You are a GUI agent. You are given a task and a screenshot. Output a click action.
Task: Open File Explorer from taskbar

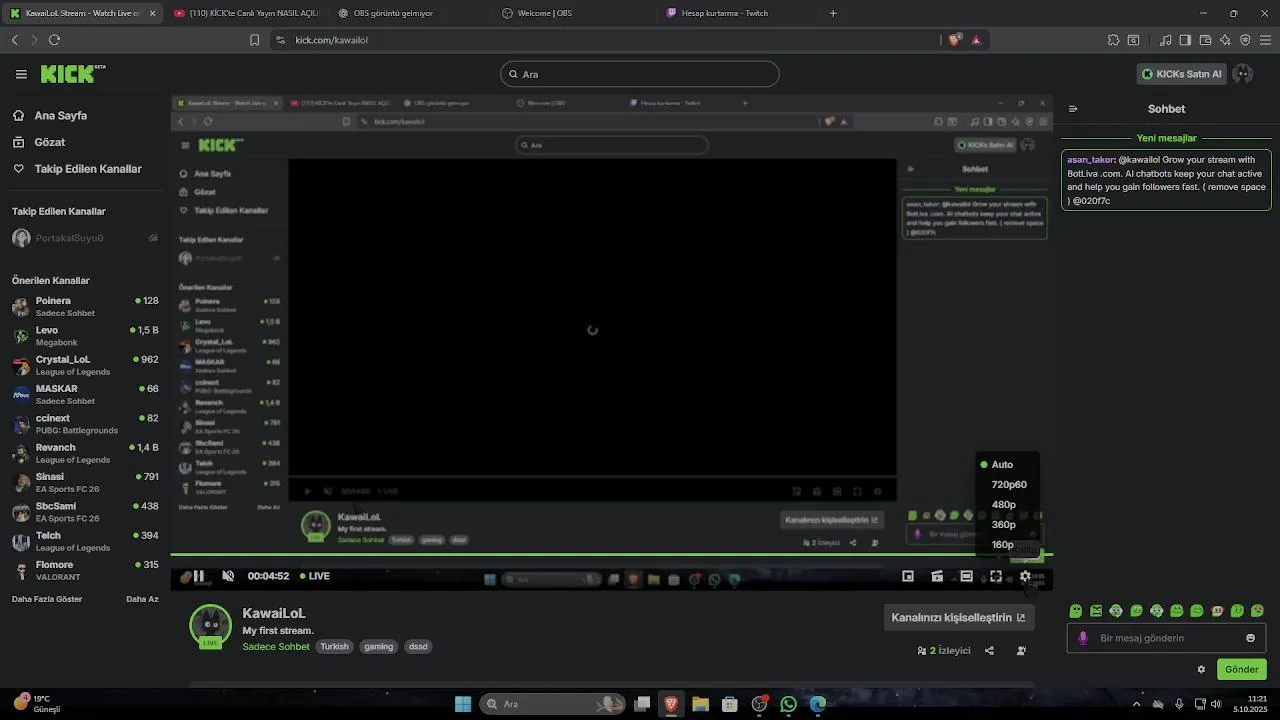pyautogui.click(x=700, y=704)
